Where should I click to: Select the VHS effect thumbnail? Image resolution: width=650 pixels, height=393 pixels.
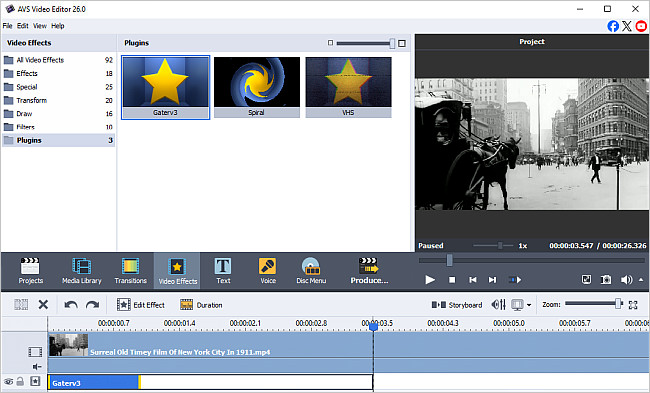point(348,87)
